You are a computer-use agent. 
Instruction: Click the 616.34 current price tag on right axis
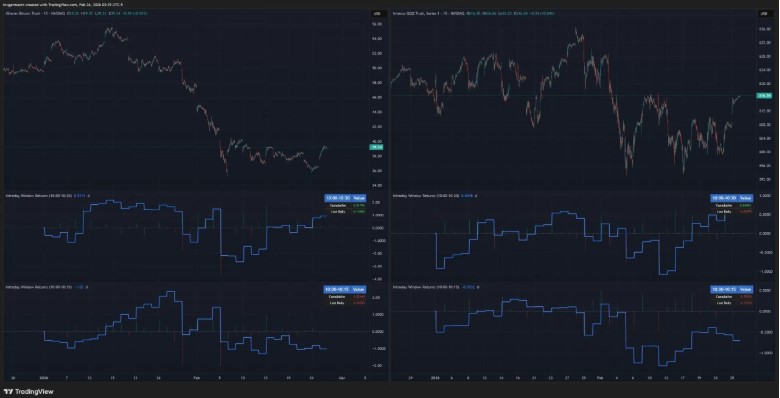(x=764, y=96)
